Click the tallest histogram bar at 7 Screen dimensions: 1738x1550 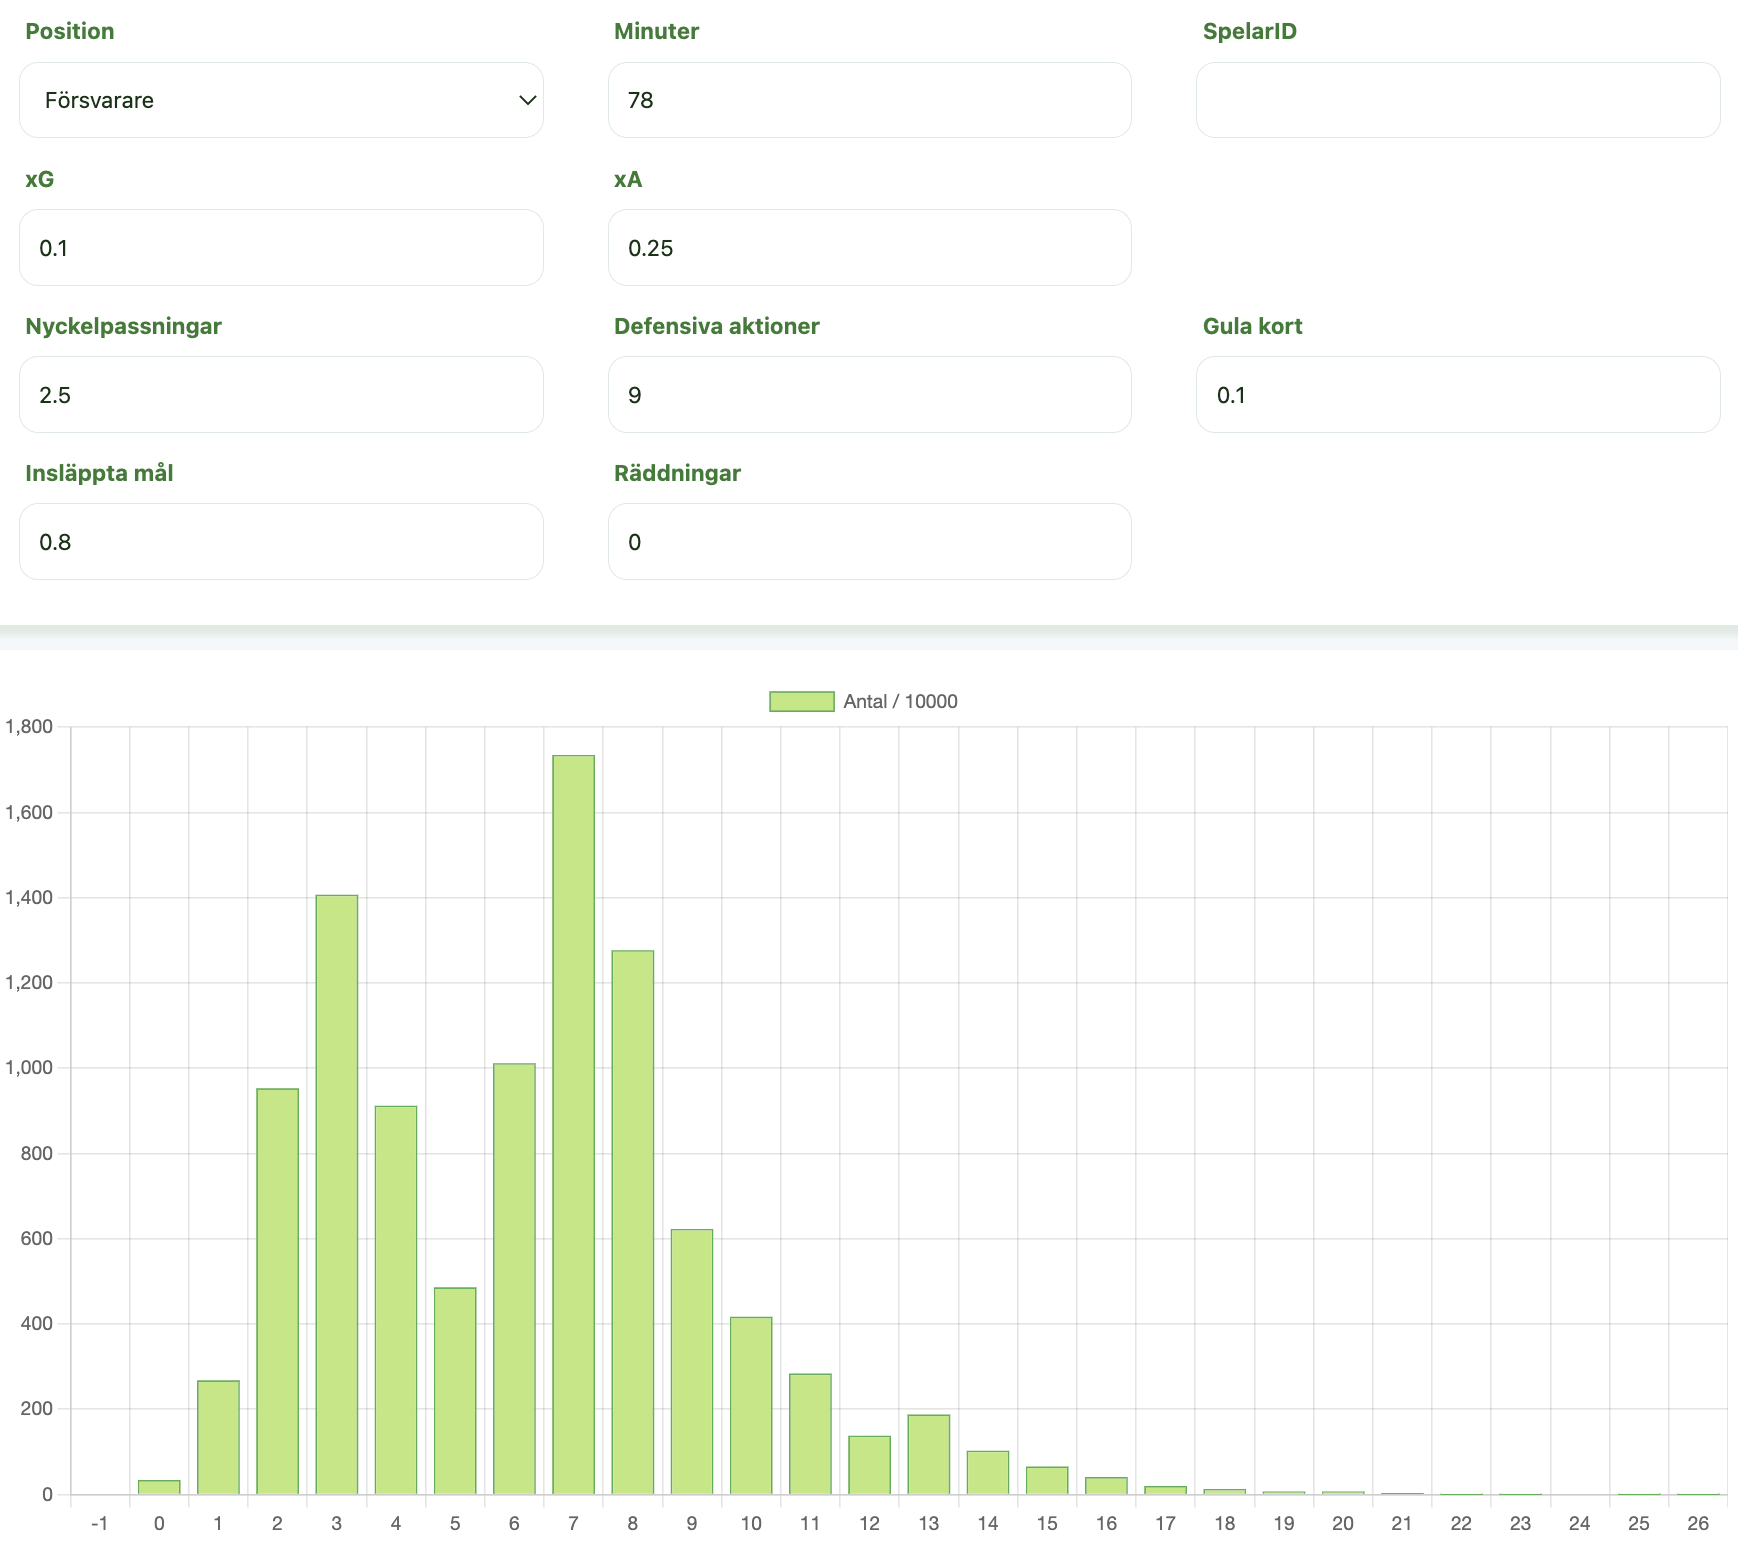coord(573,1124)
